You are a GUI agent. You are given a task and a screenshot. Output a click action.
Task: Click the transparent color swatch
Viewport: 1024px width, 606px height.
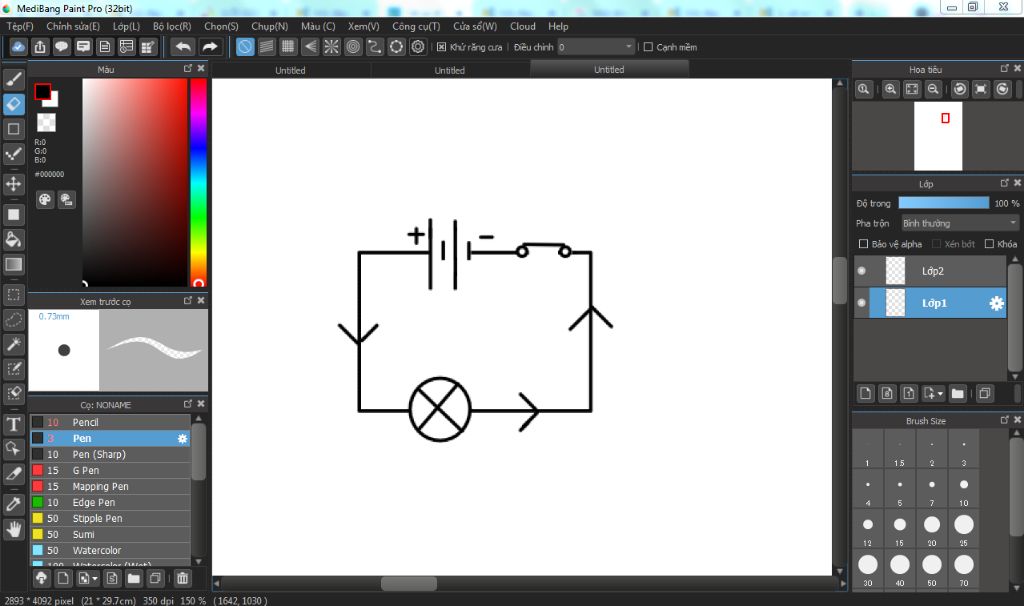click(x=46, y=123)
